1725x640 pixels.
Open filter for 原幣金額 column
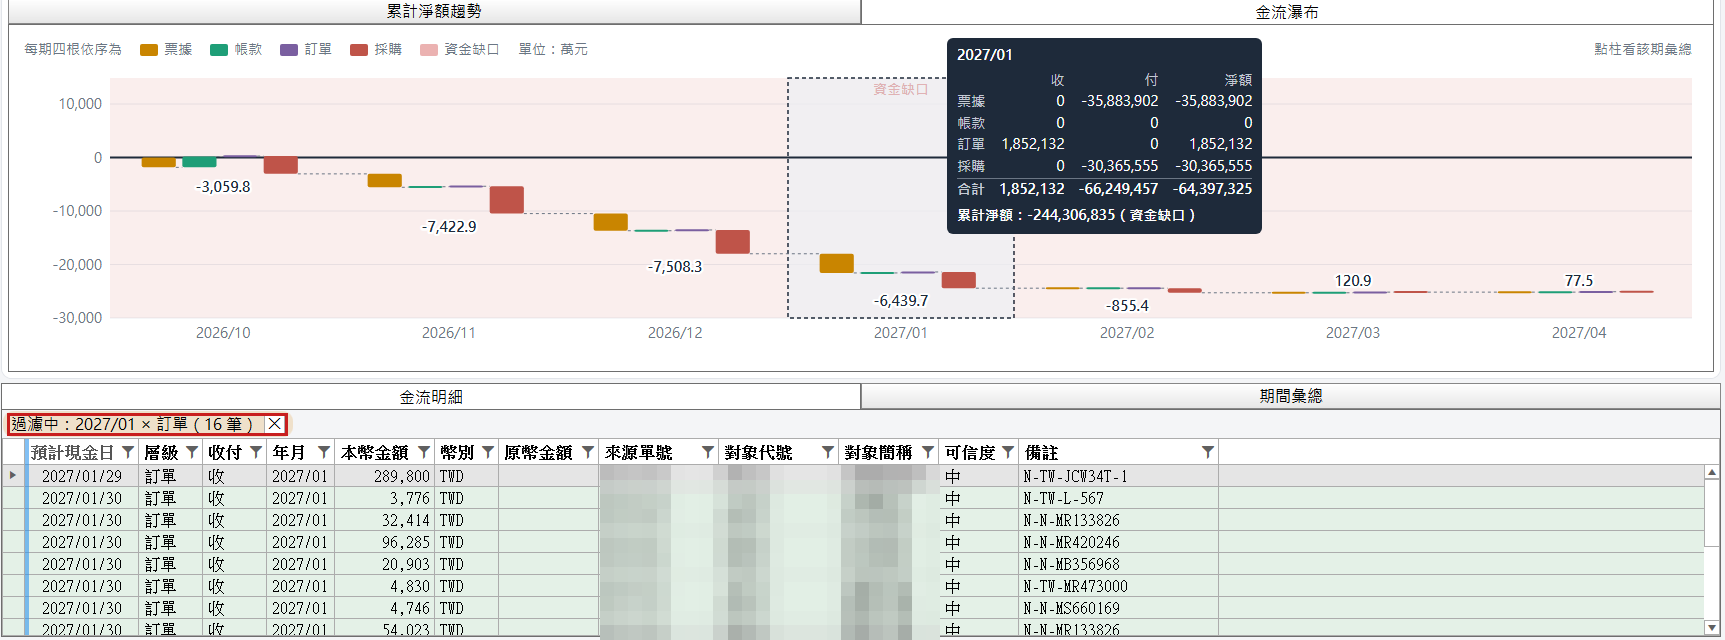point(588,453)
